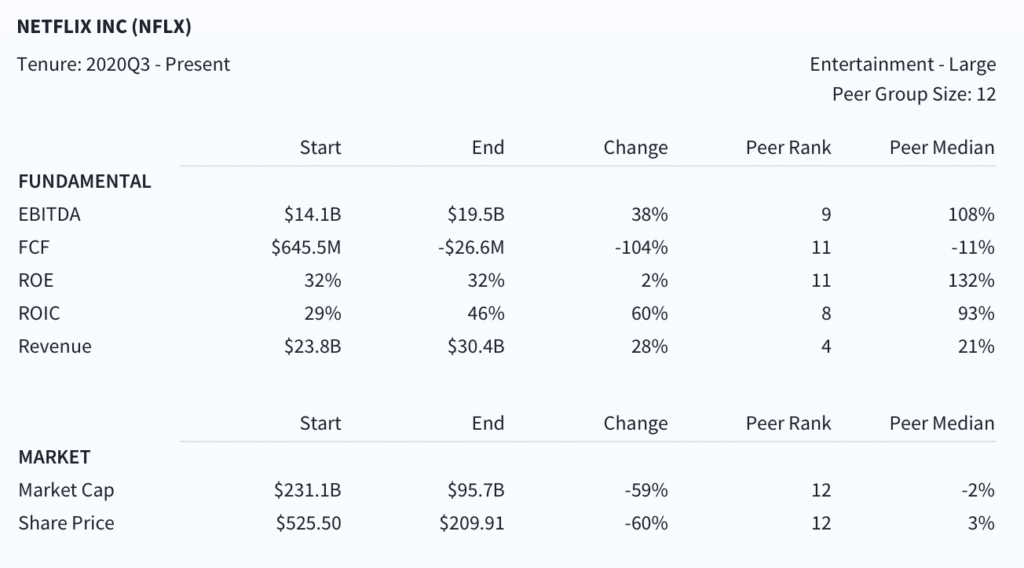Image resolution: width=1024 pixels, height=568 pixels.
Task: Click the Market table Change column header
Action: click(635, 424)
